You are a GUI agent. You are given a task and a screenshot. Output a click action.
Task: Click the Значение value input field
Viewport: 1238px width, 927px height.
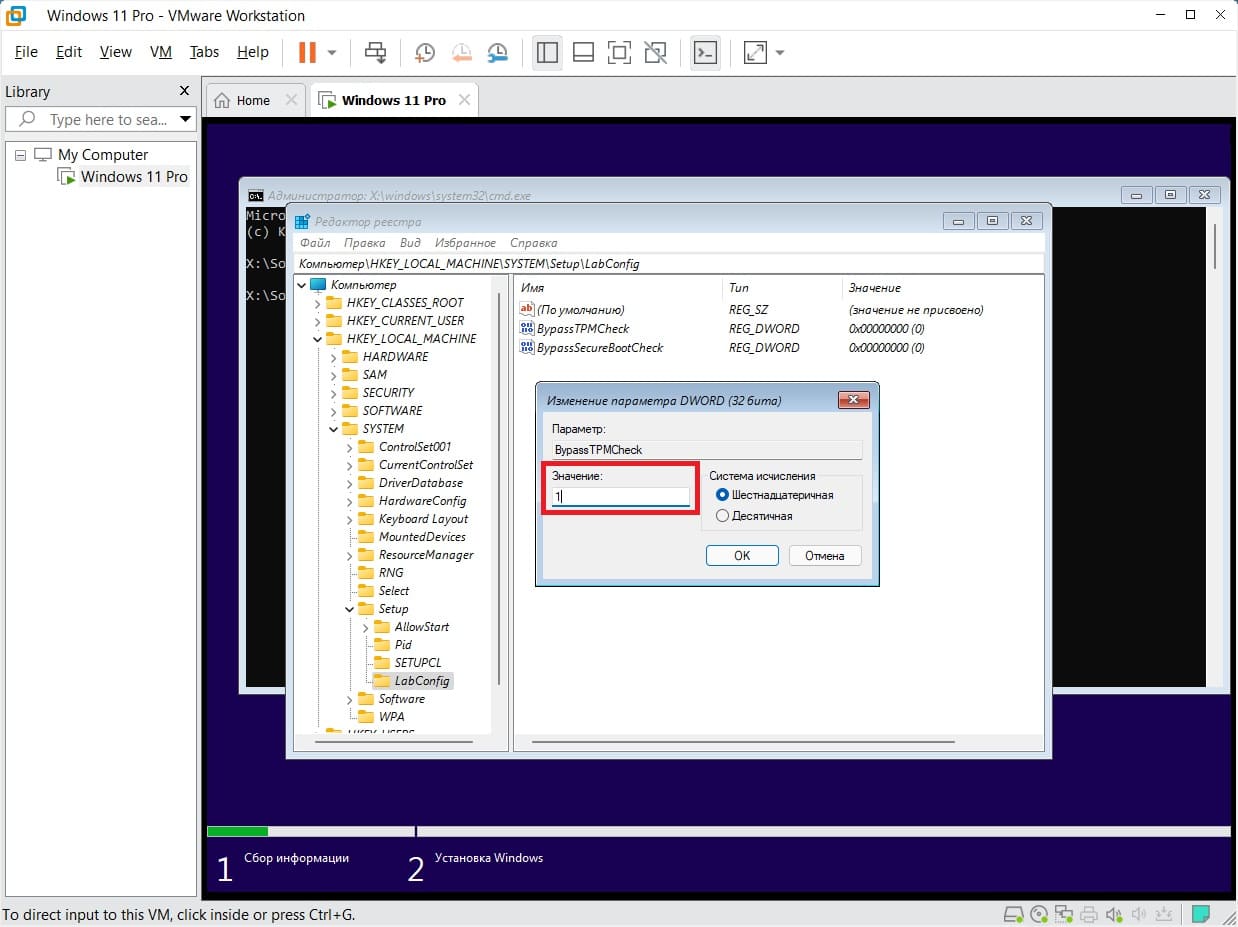tap(620, 496)
